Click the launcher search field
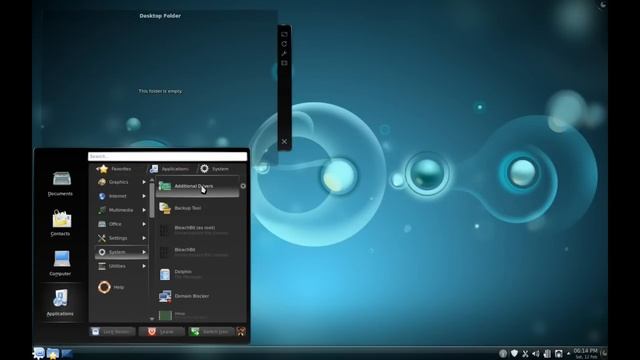The image size is (640, 360). 167,156
